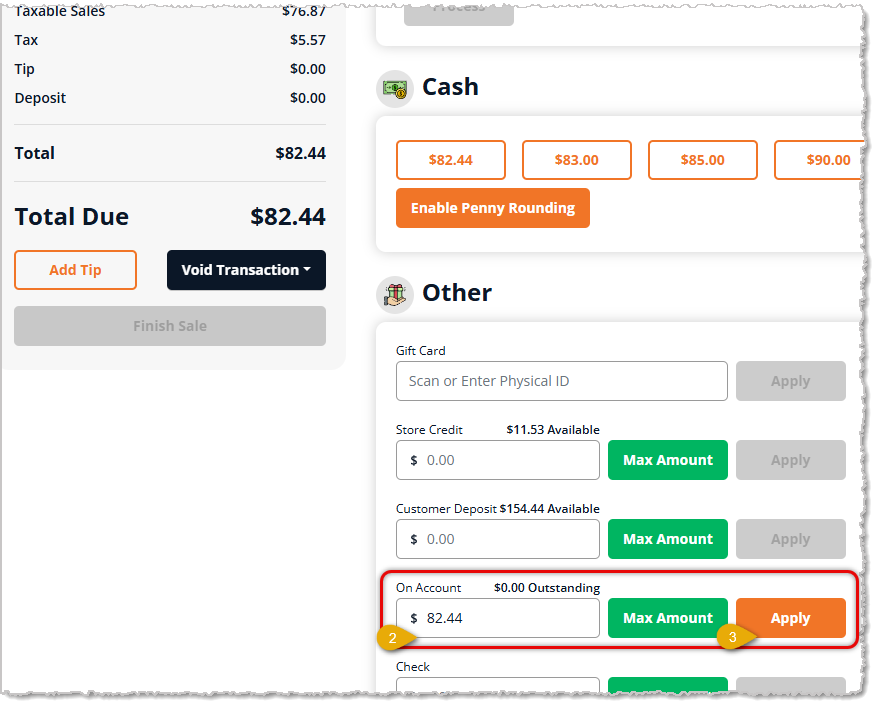
Task: Click the Total row $82.44 amount
Action: [x=301, y=153]
